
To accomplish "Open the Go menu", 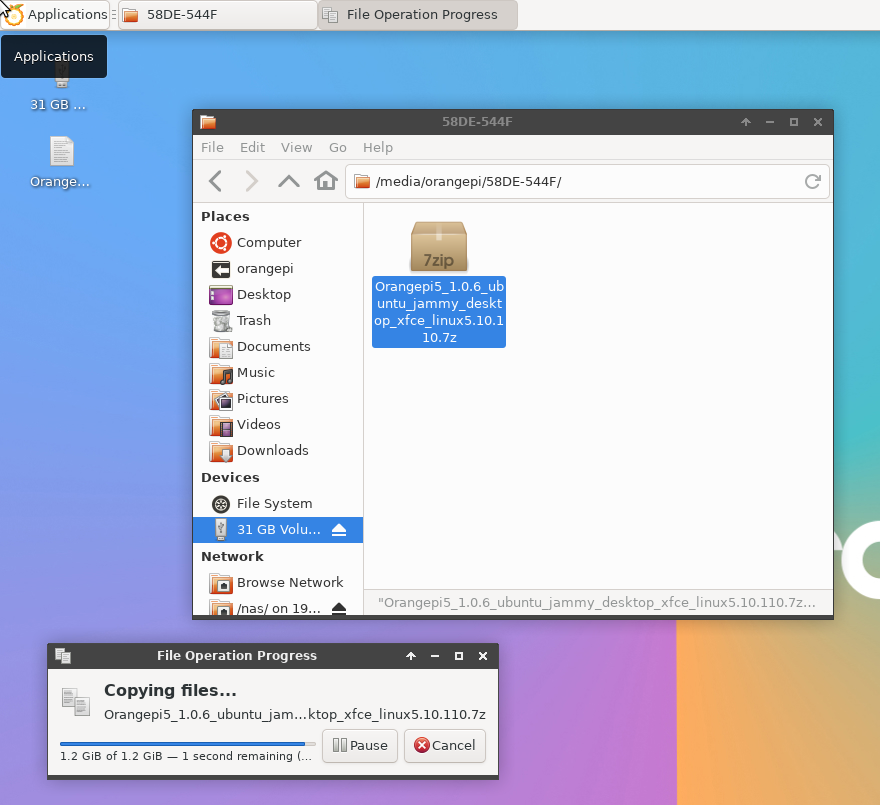I will click(x=337, y=147).
